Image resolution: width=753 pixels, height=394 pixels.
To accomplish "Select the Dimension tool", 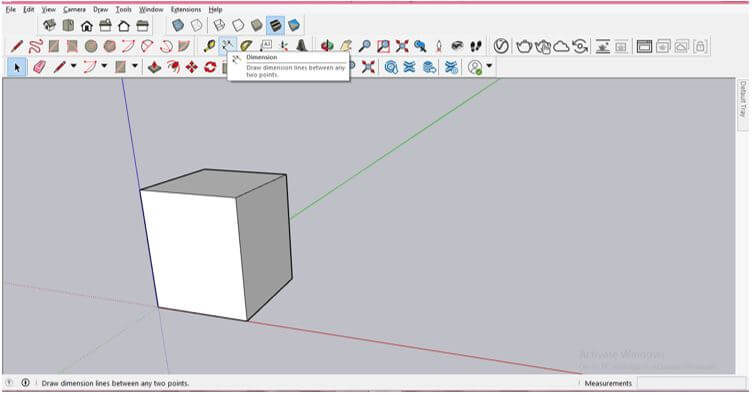I will [x=228, y=46].
